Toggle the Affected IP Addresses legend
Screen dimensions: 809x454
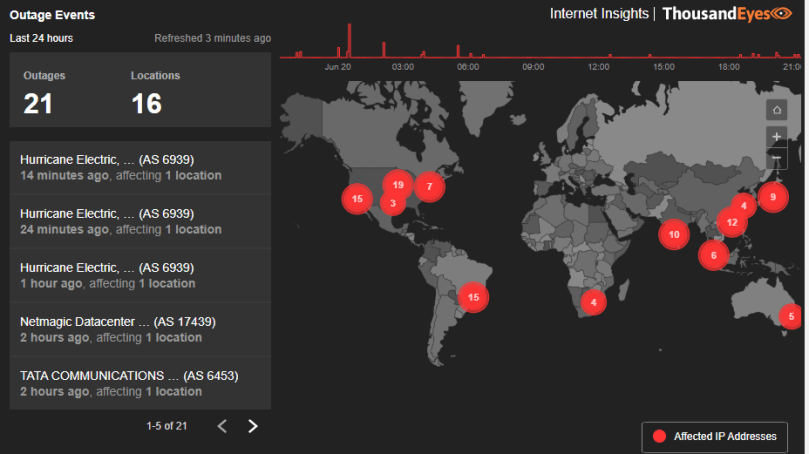[713, 436]
